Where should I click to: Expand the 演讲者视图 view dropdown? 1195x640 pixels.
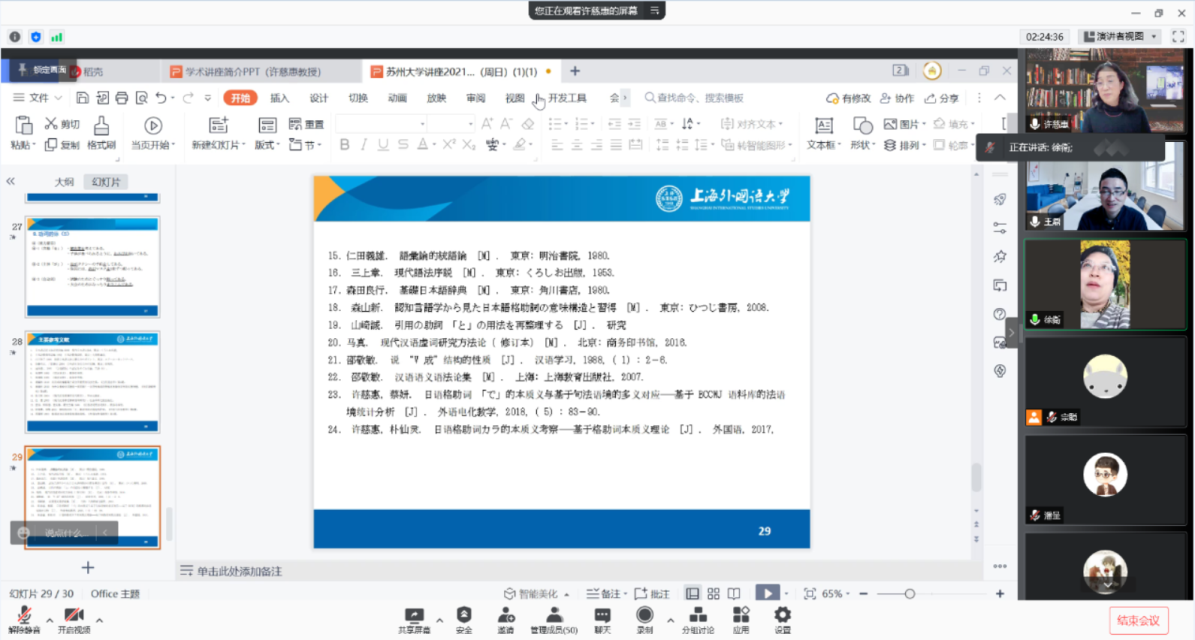click(x=1154, y=36)
